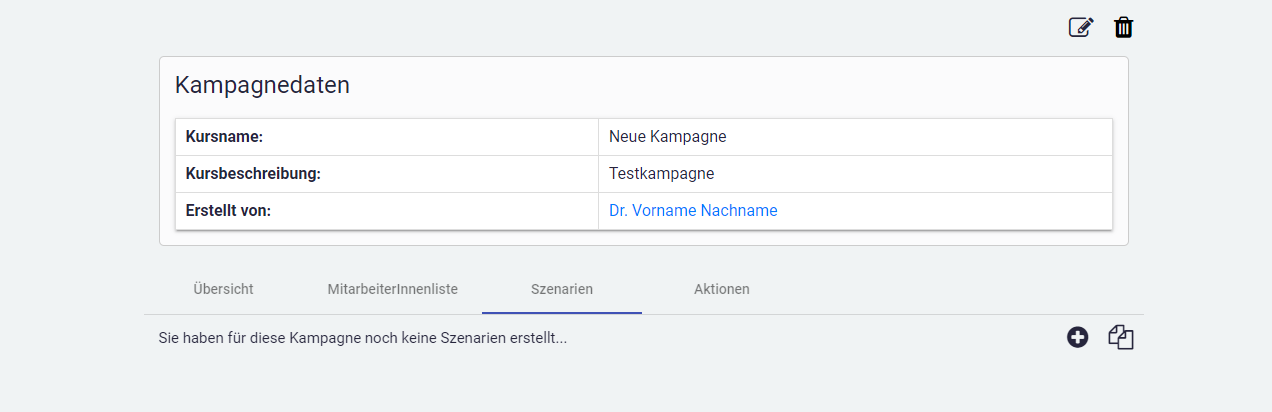Click the copy scenarios icon
Image resolution: width=1272 pixels, height=412 pixels.
[1121, 338]
